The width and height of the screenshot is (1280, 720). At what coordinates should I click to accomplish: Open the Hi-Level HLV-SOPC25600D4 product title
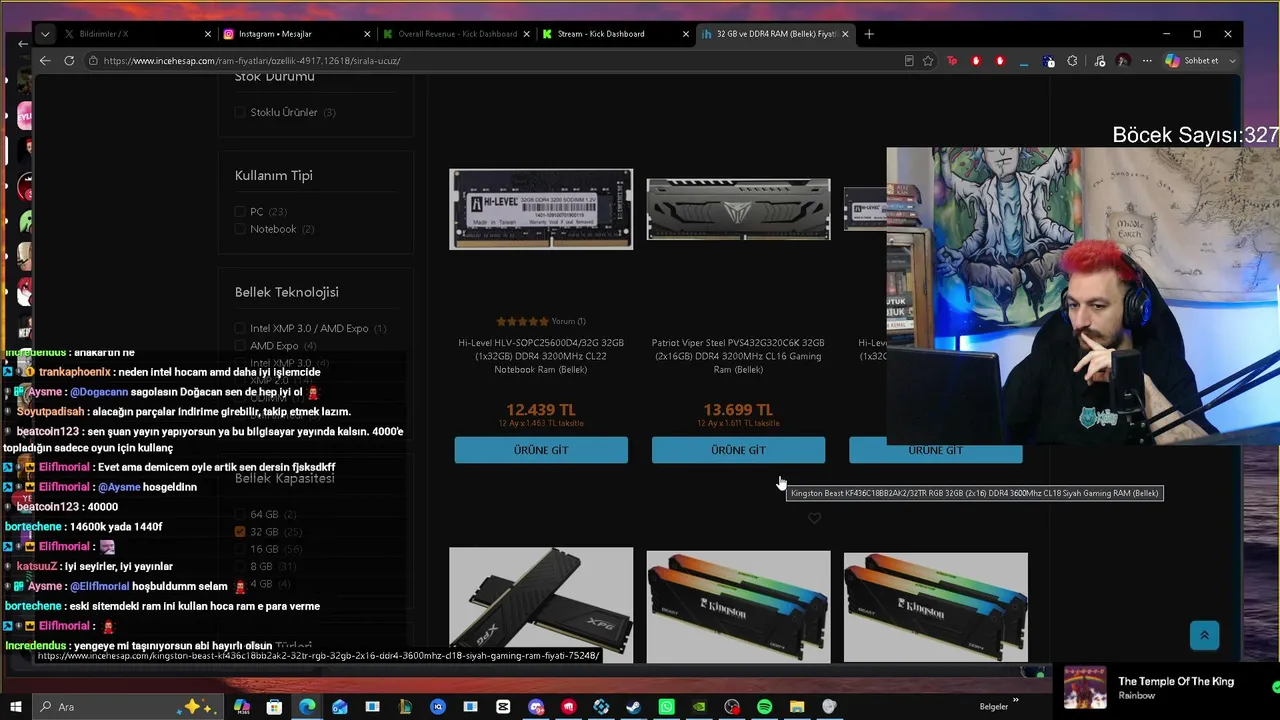pyautogui.click(x=541, y=356)
